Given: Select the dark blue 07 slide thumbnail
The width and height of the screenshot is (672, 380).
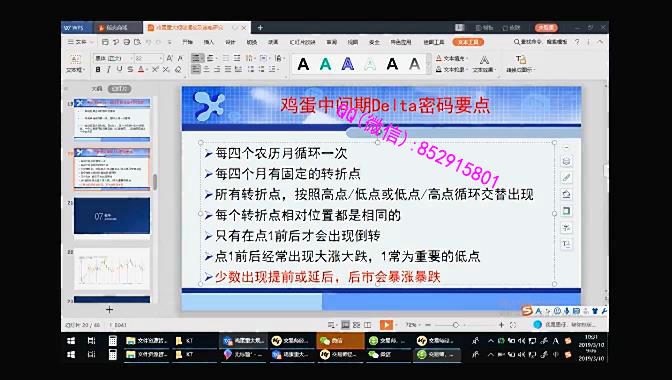Looking at the screenshot, I should [x=112, y=215].
